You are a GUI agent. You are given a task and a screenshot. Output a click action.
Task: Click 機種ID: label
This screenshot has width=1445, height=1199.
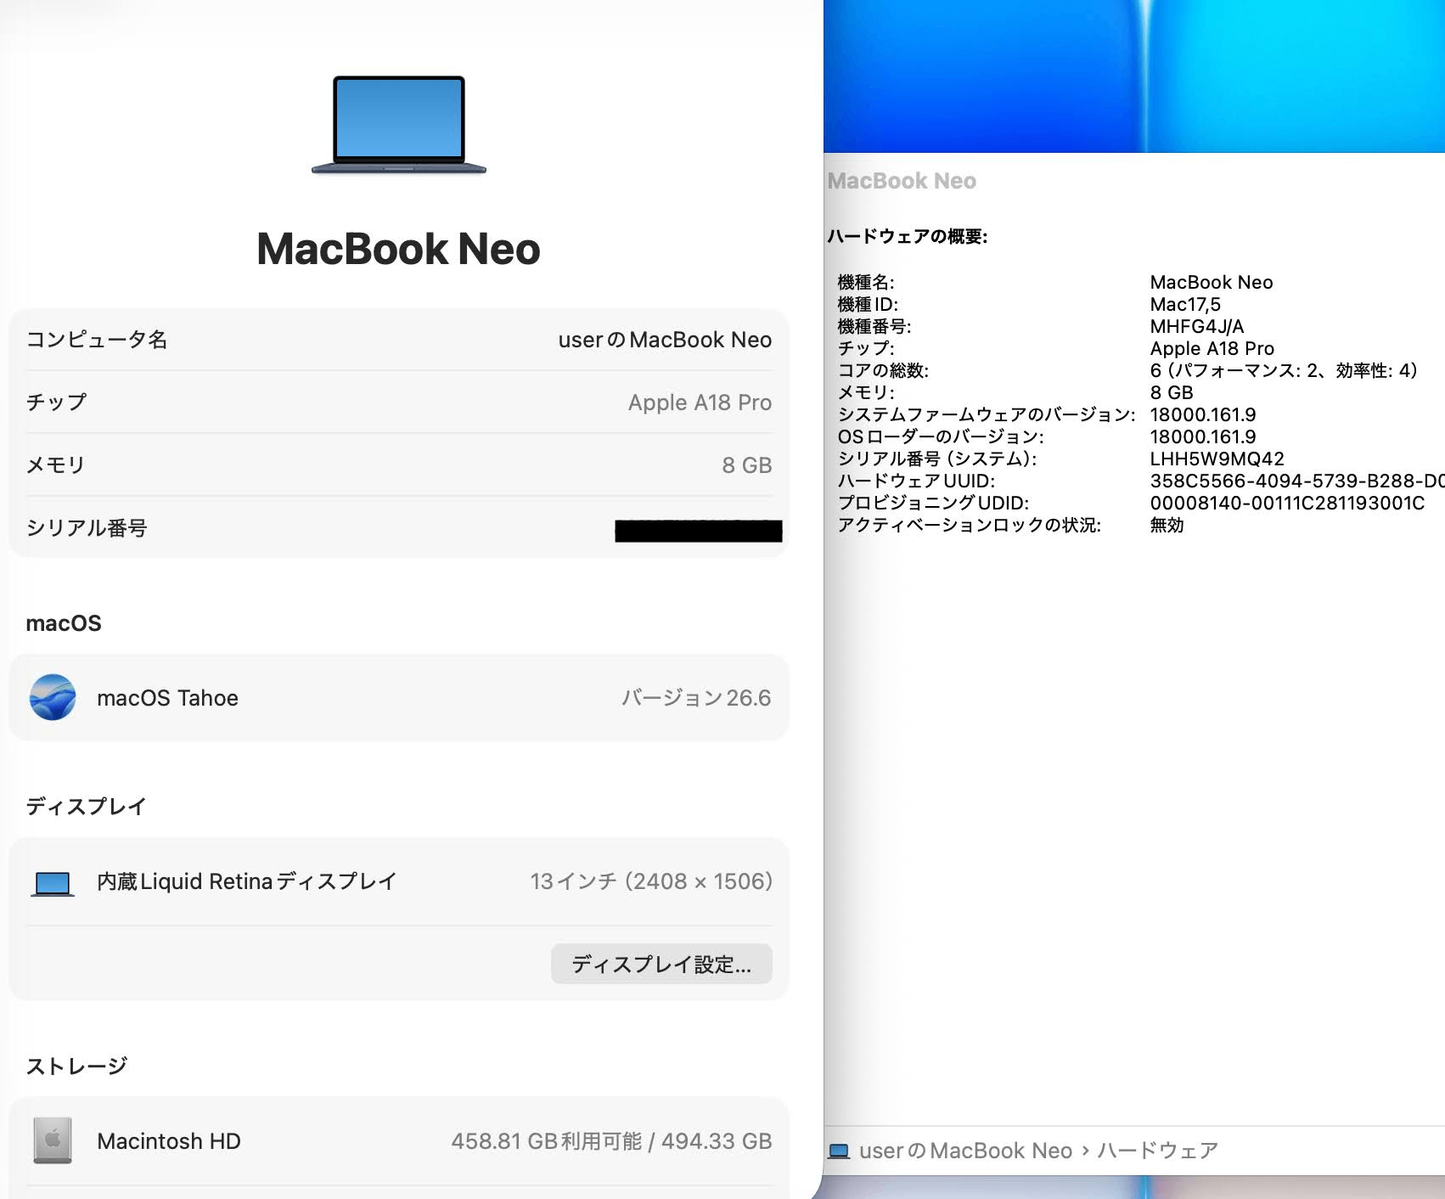click(868, 305)
